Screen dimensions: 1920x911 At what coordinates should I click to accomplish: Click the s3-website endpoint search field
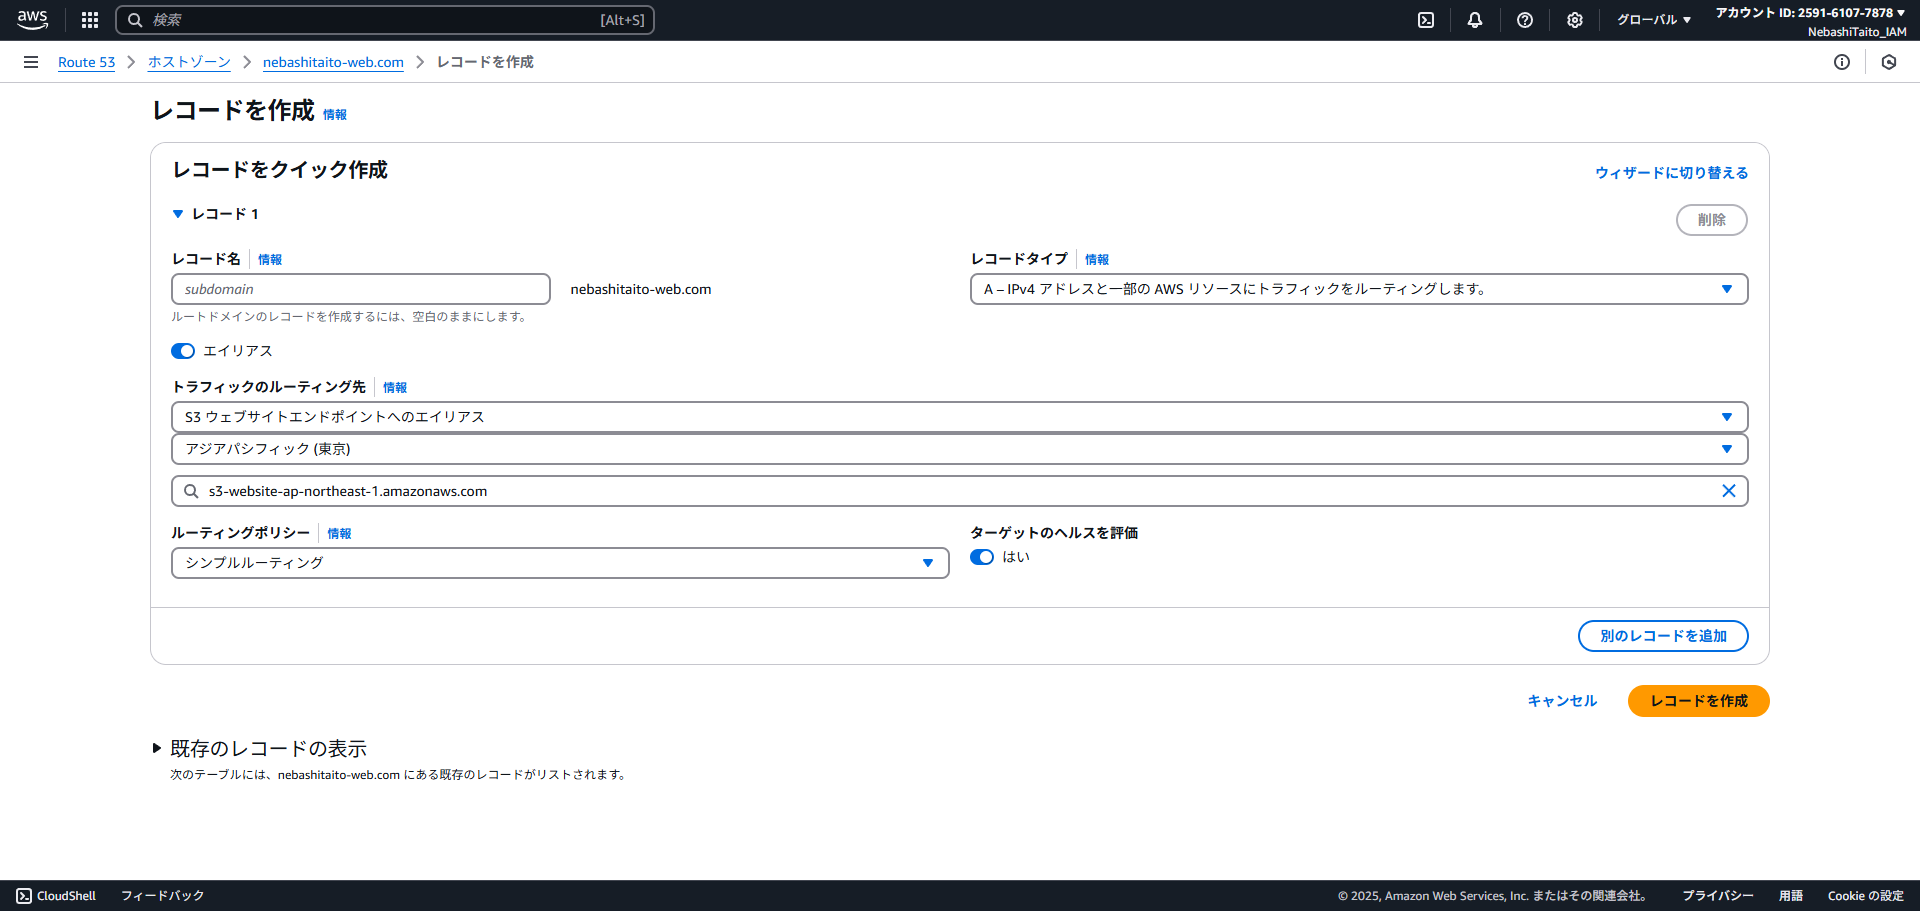(959, 491)
